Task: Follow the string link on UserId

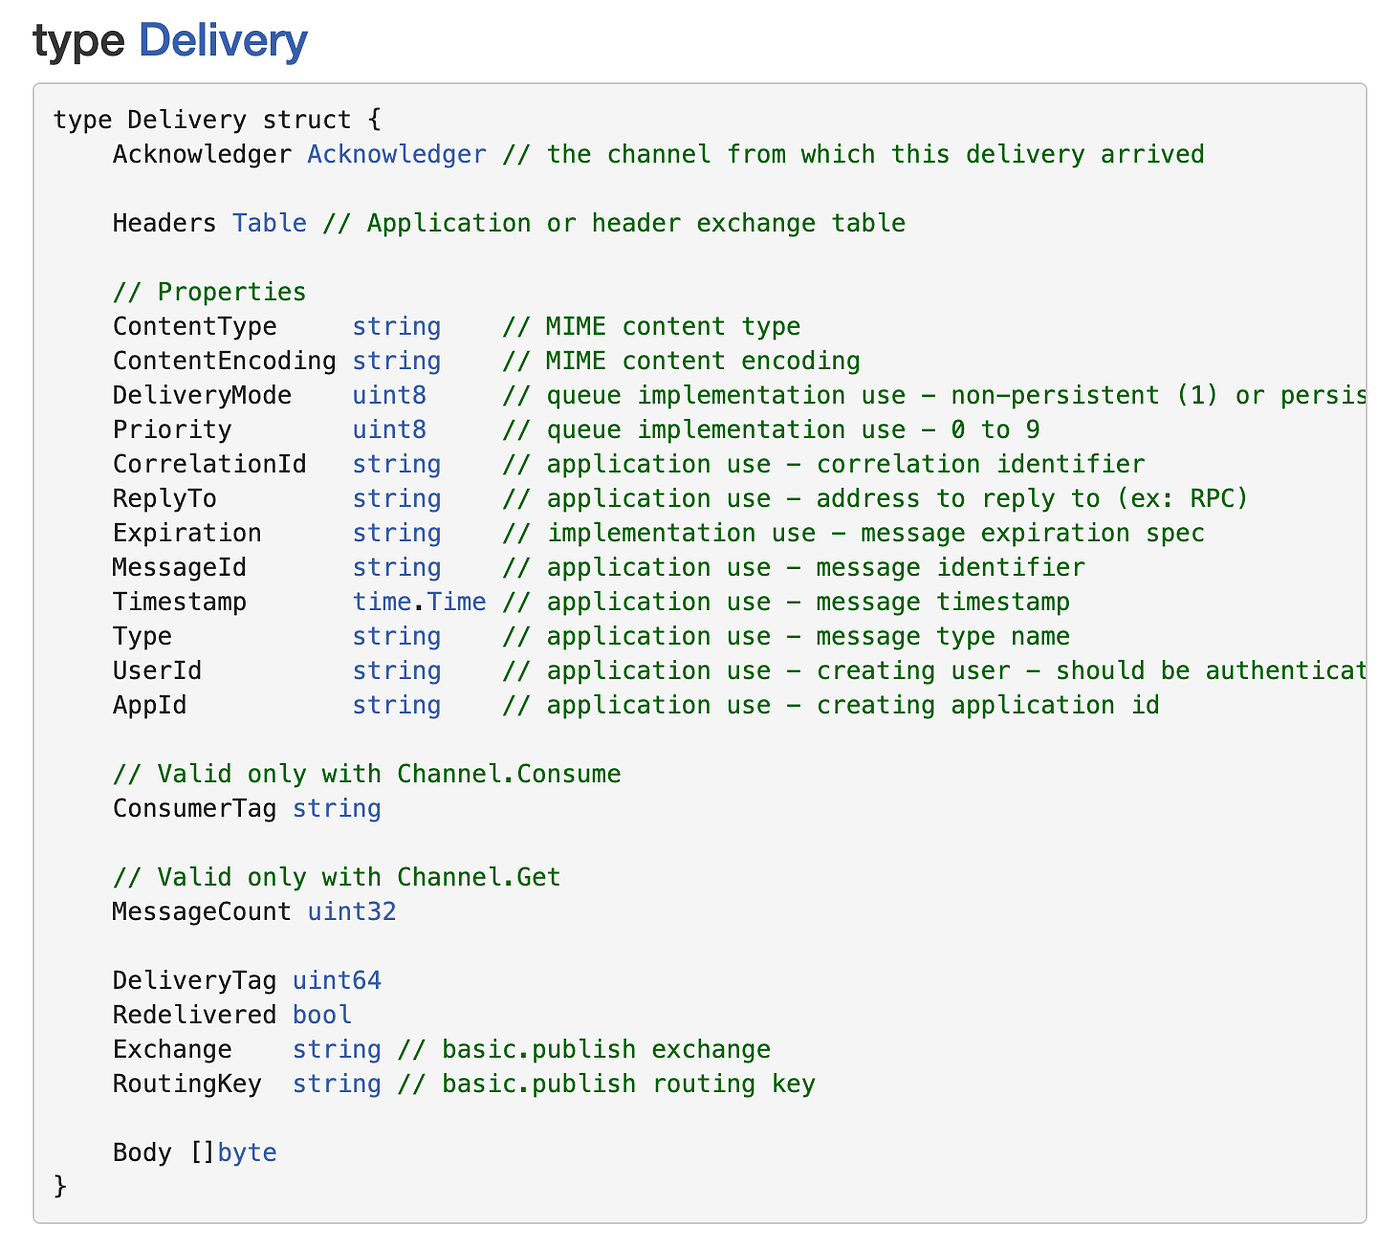Action: pyautogui.click(x=396, y=670)
